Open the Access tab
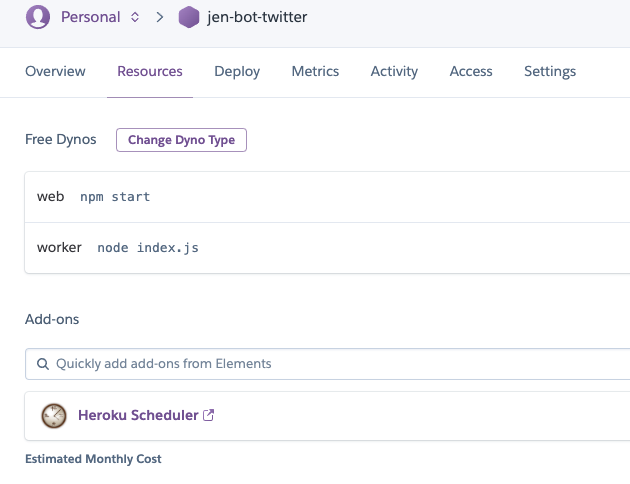 click(x=471, y=71)
